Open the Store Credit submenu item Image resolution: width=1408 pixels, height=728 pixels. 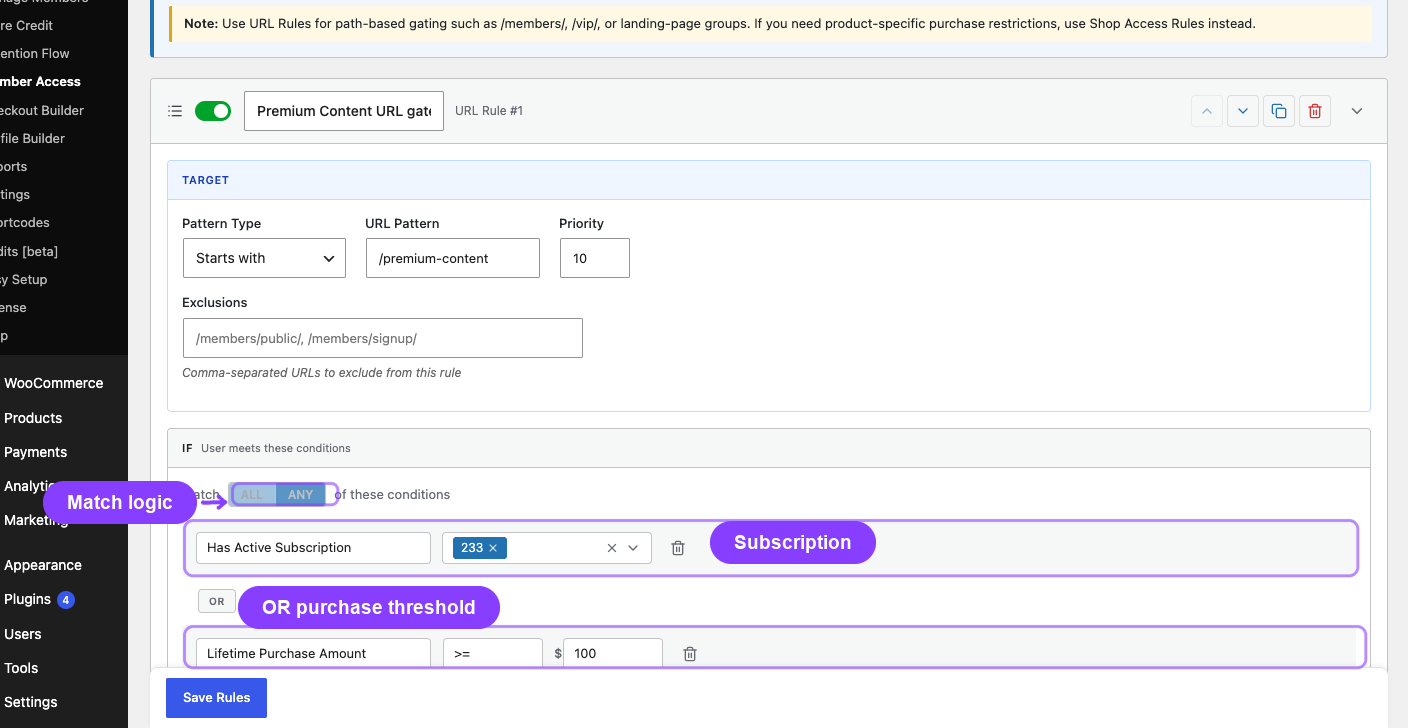[27, 25]
